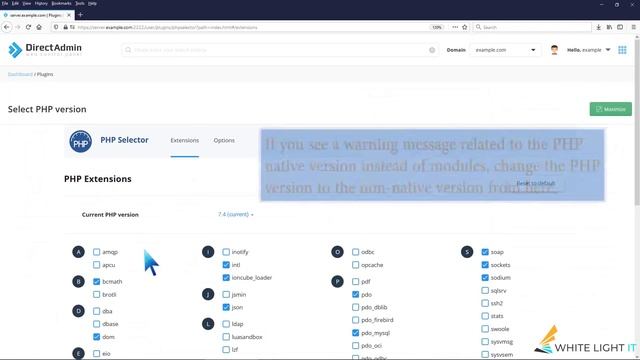Open the browser downloads icon

598,27
